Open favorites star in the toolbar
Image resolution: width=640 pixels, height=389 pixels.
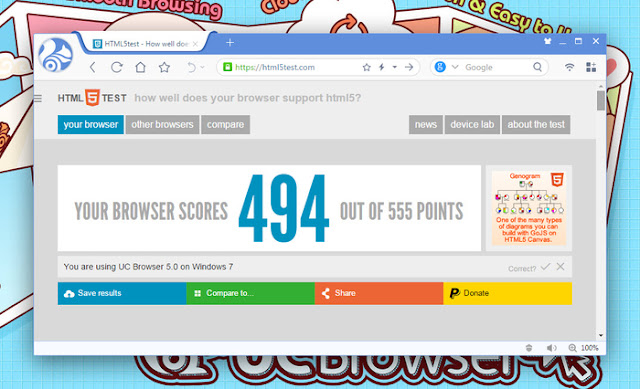point(164,67)
